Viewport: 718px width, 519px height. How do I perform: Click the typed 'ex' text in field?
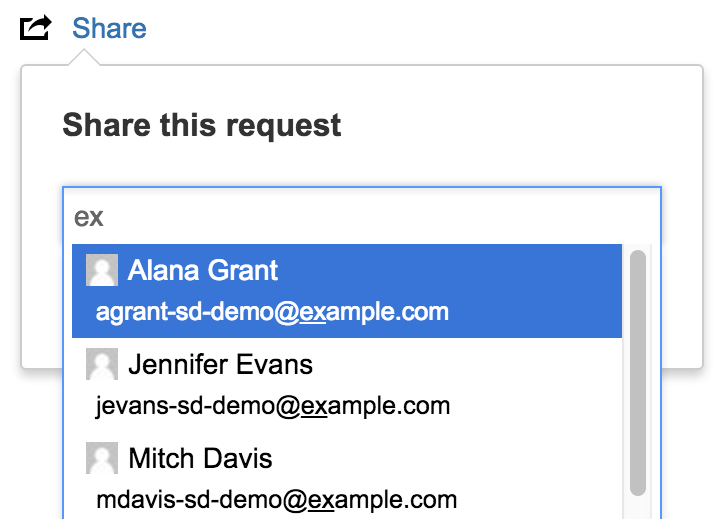pyautogui.click(x=89, y=217)
